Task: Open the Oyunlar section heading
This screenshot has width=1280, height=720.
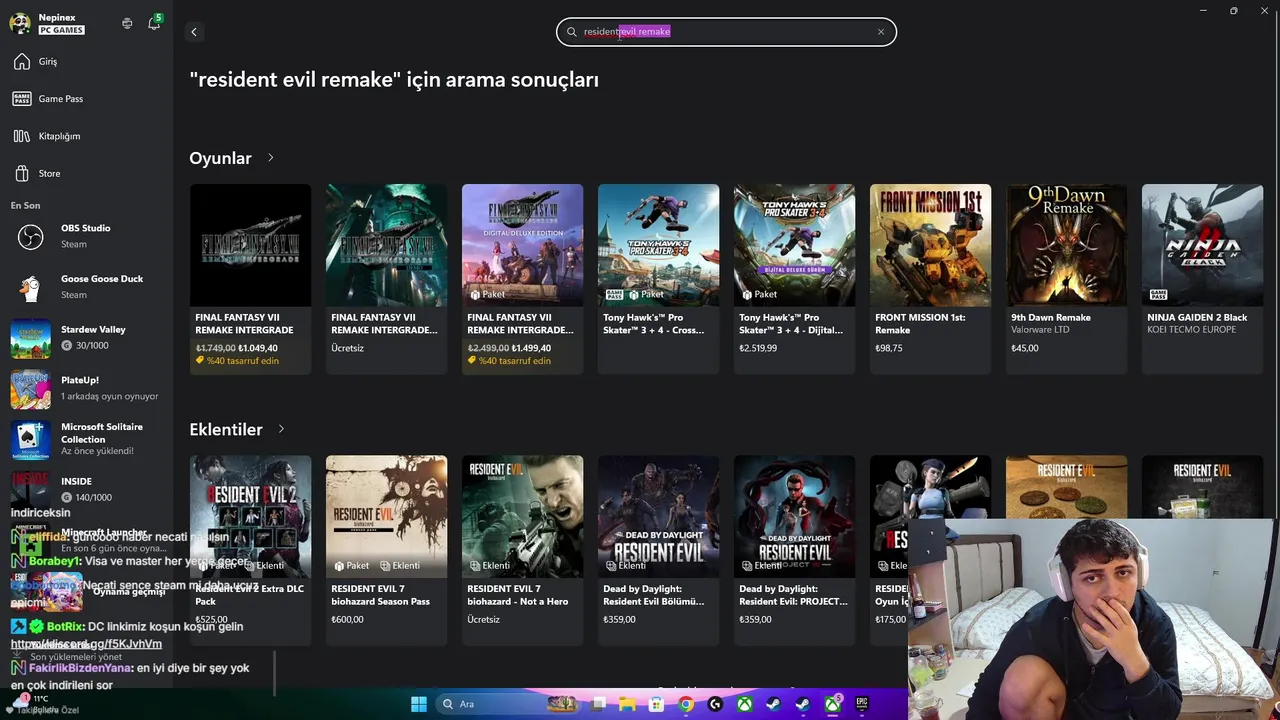Action: 220,158
